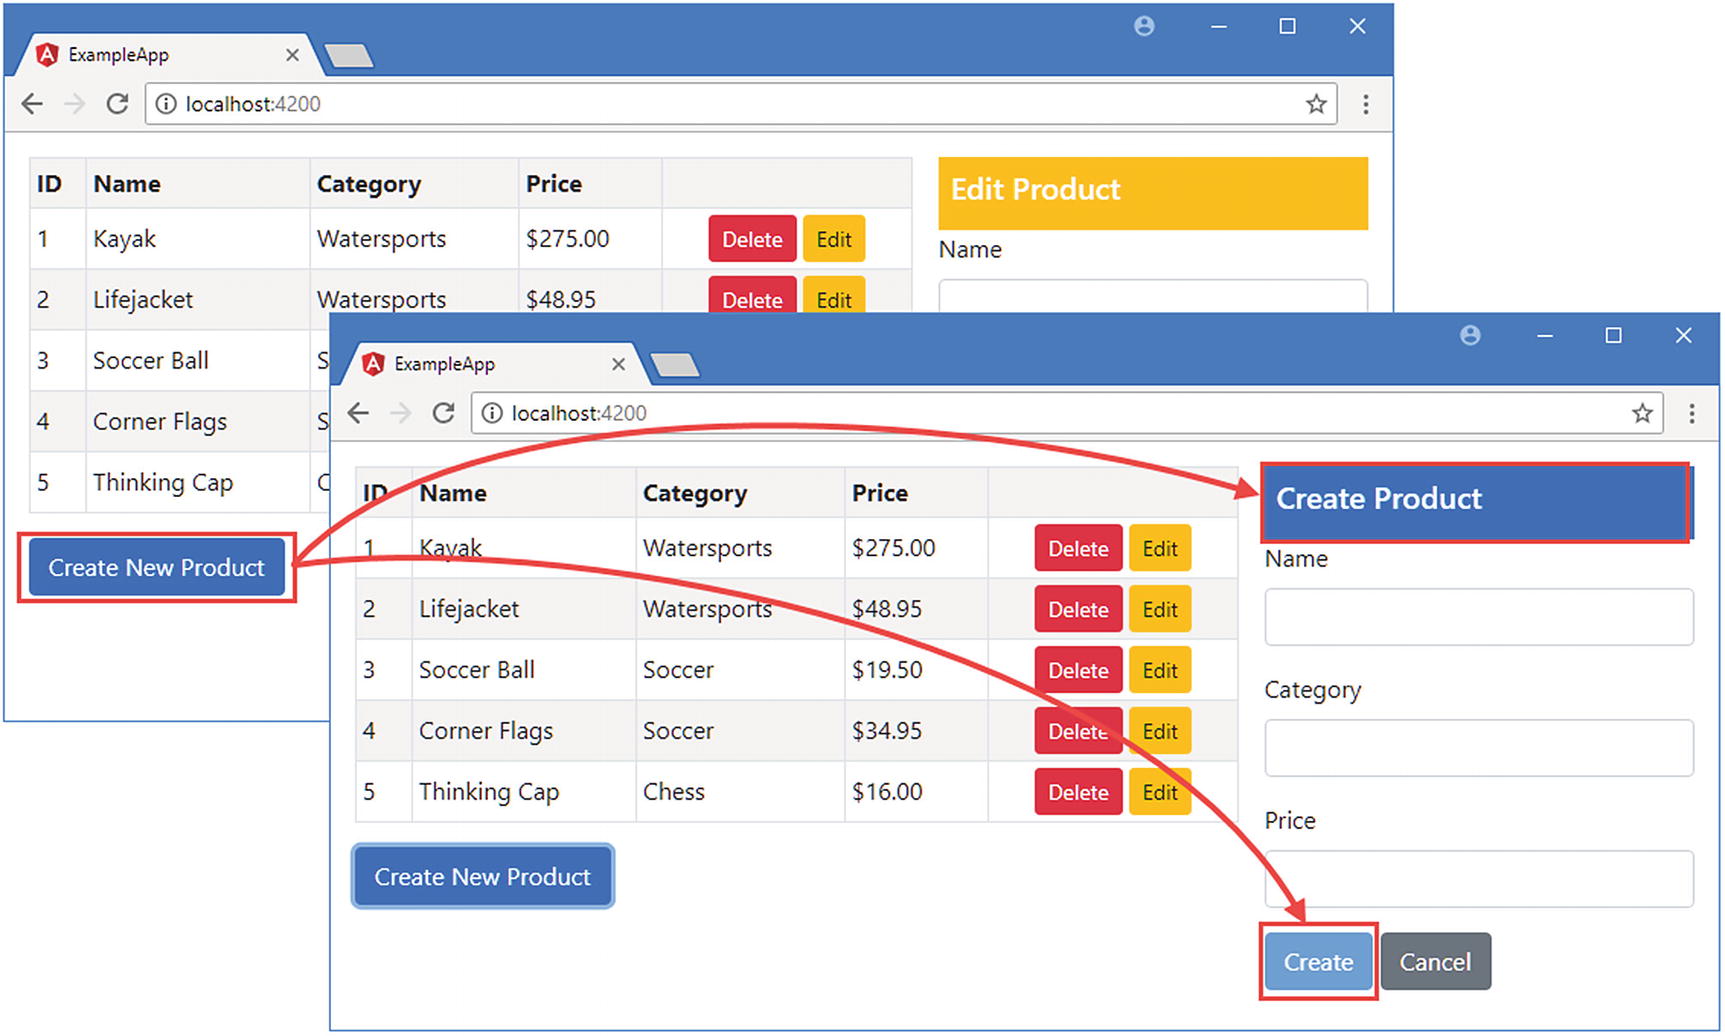Edit the Lifejacket product in the front window
Image resolution: width=1725 pixels, height=1036 pixels.
click(x=1160, y=609)
